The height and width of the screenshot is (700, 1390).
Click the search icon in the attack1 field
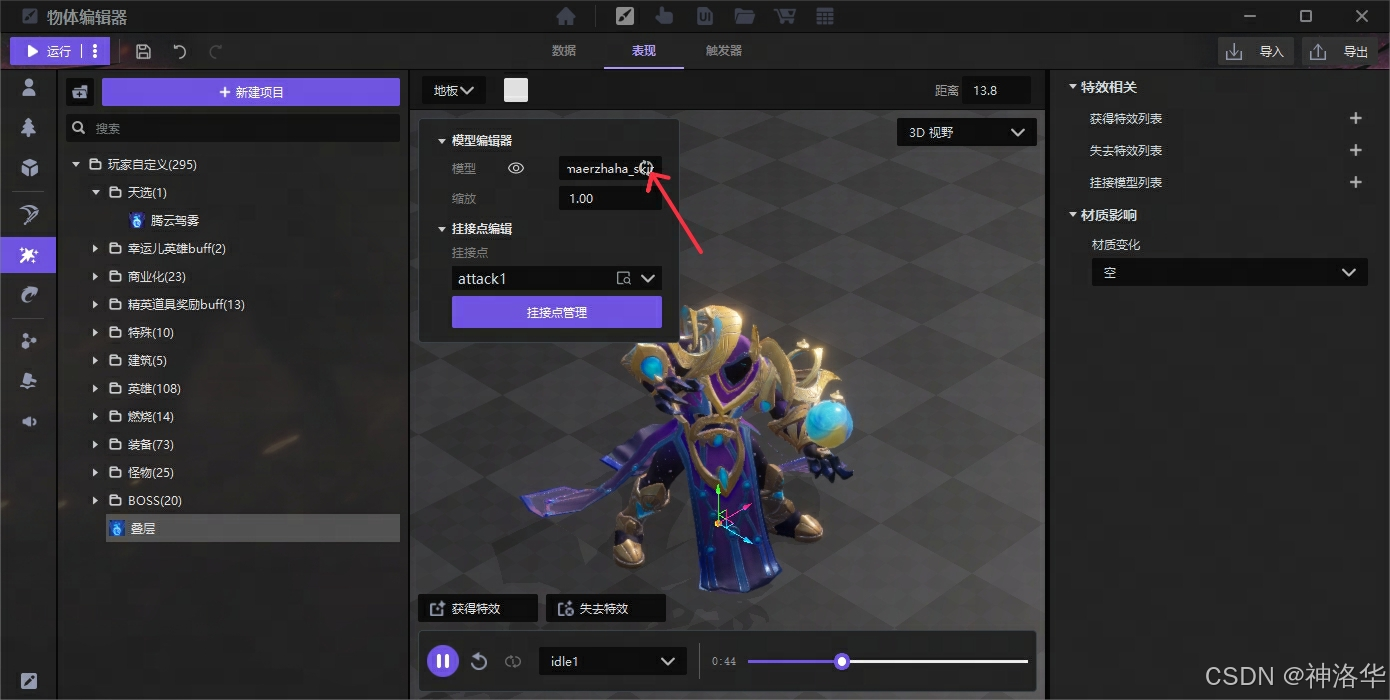(624, 279)
